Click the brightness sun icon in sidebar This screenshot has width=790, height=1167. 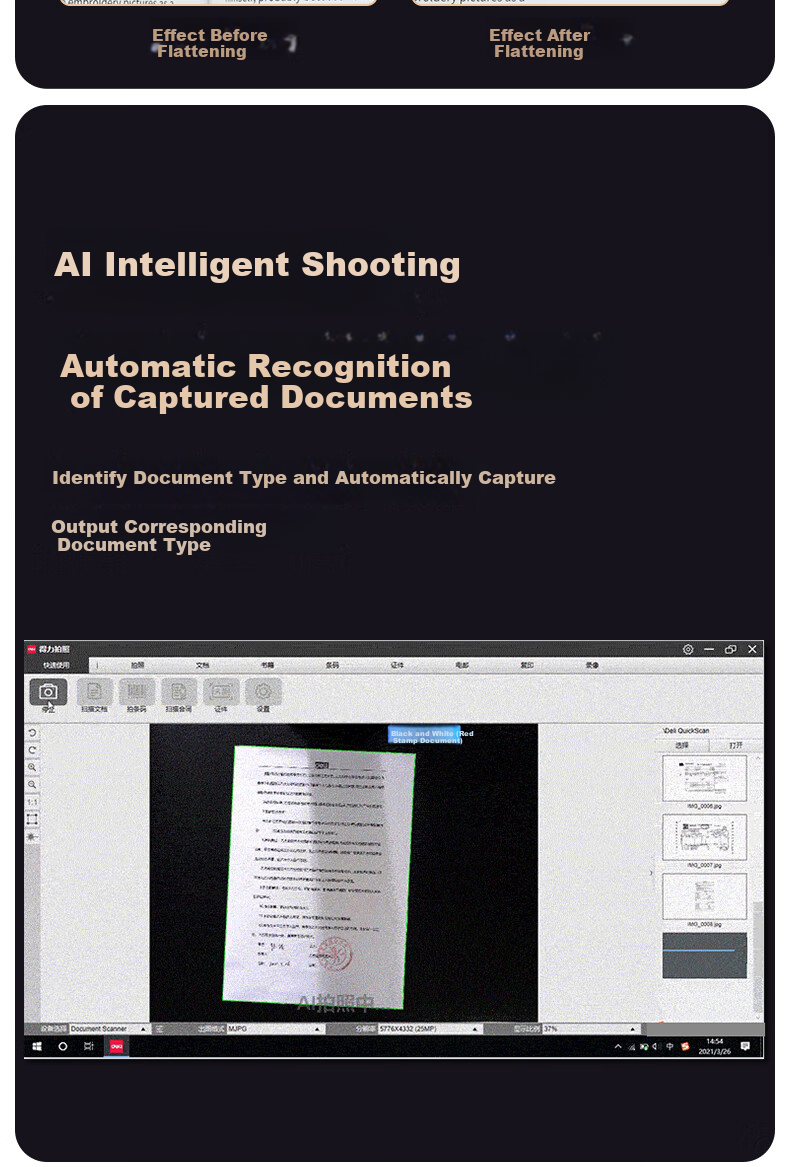coord(32,837)
